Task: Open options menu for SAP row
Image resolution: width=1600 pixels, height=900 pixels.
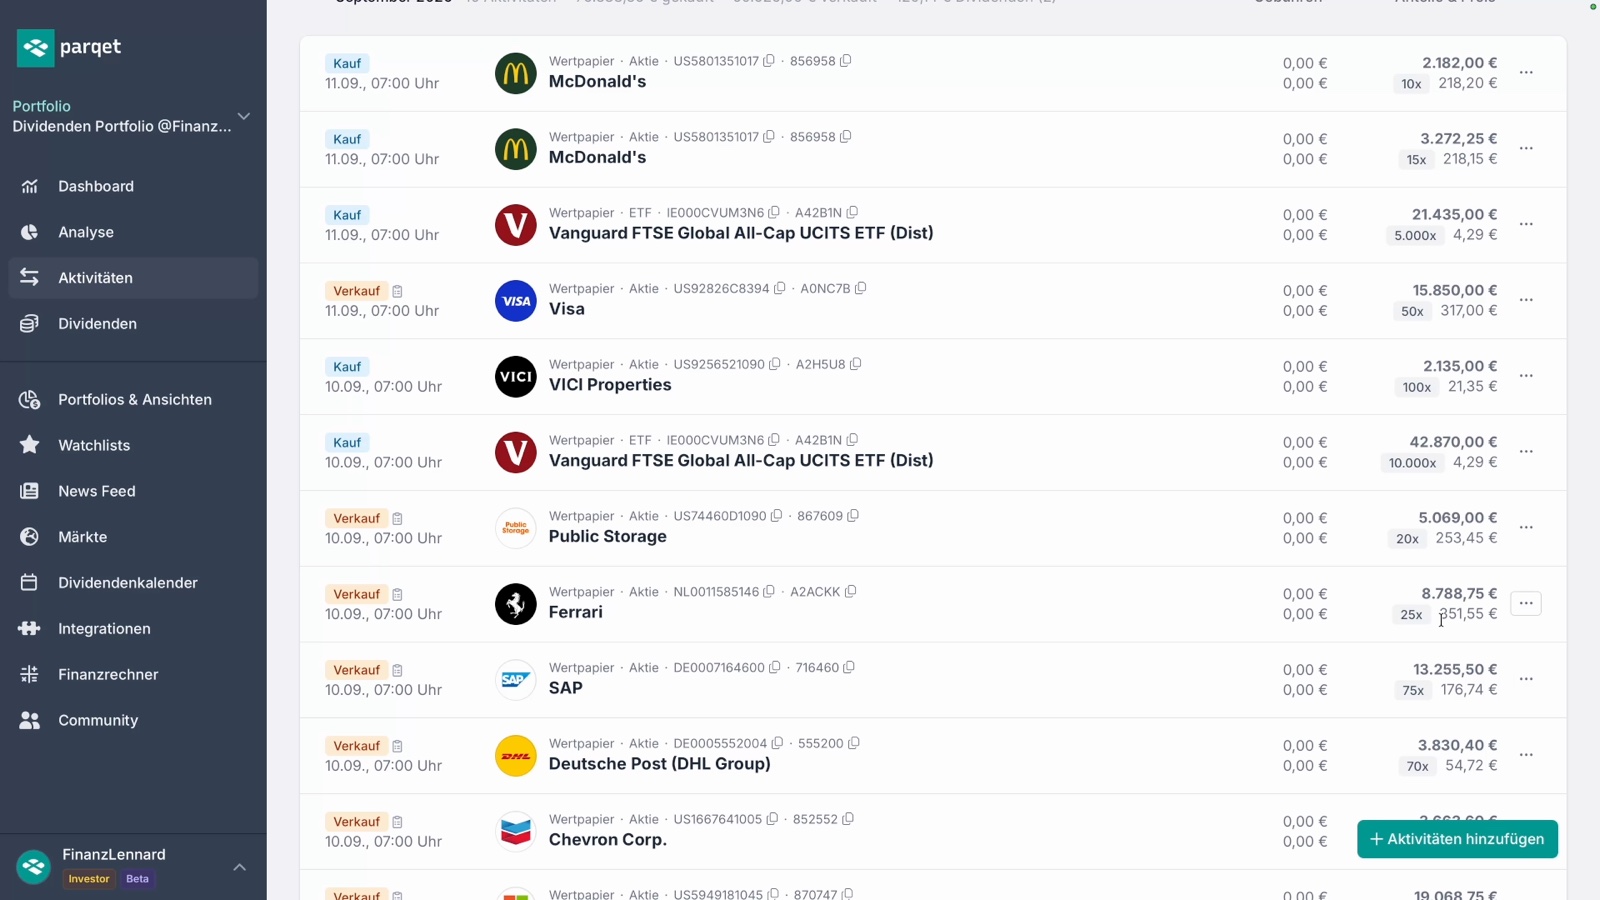Action: tap(1526, 679)
